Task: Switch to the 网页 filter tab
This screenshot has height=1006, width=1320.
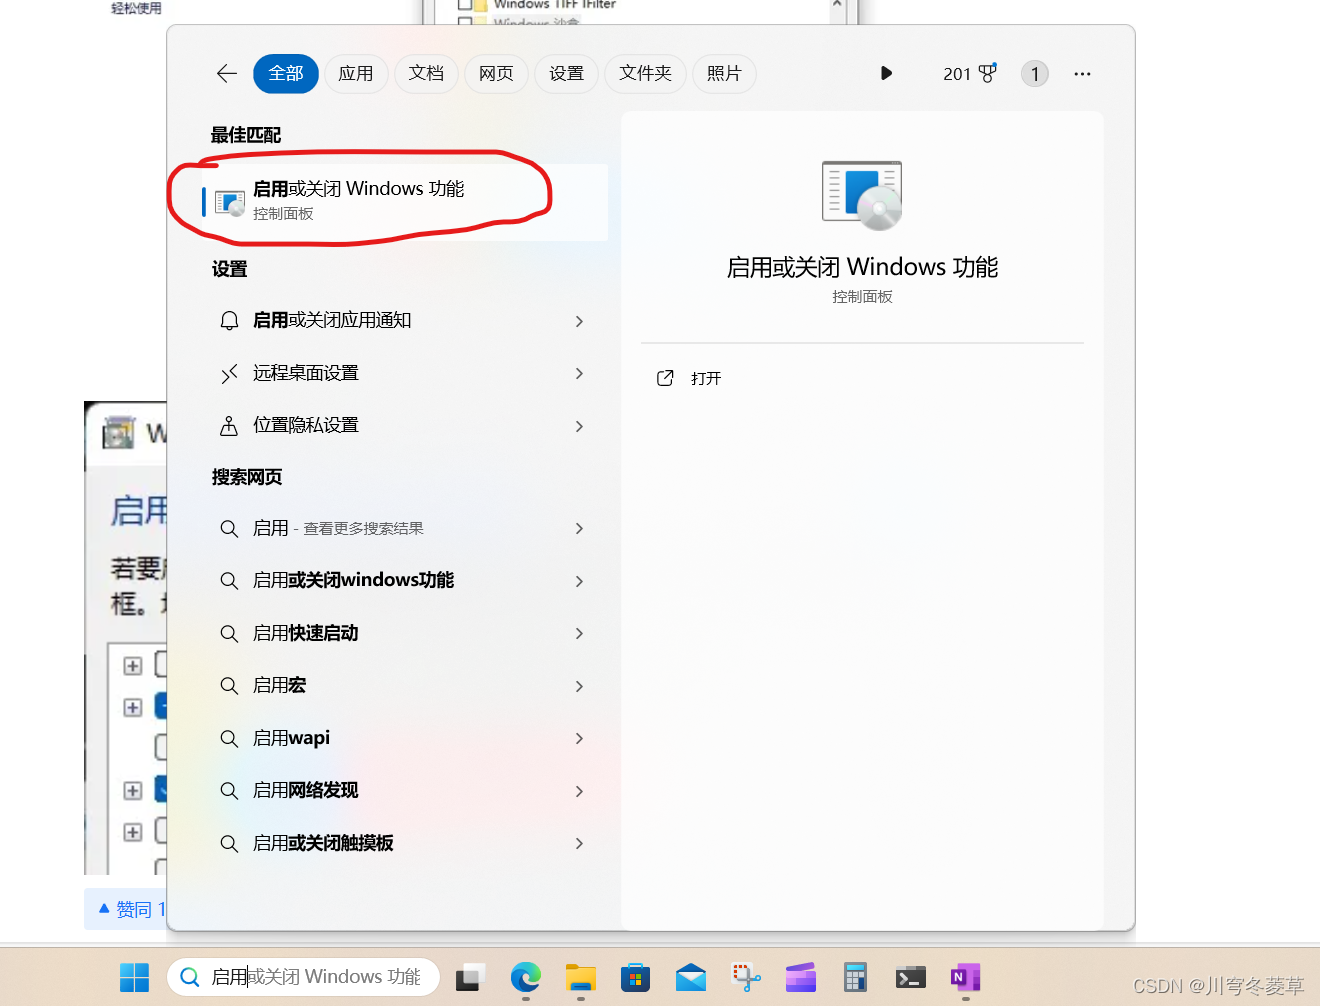Action: point(496,74)
